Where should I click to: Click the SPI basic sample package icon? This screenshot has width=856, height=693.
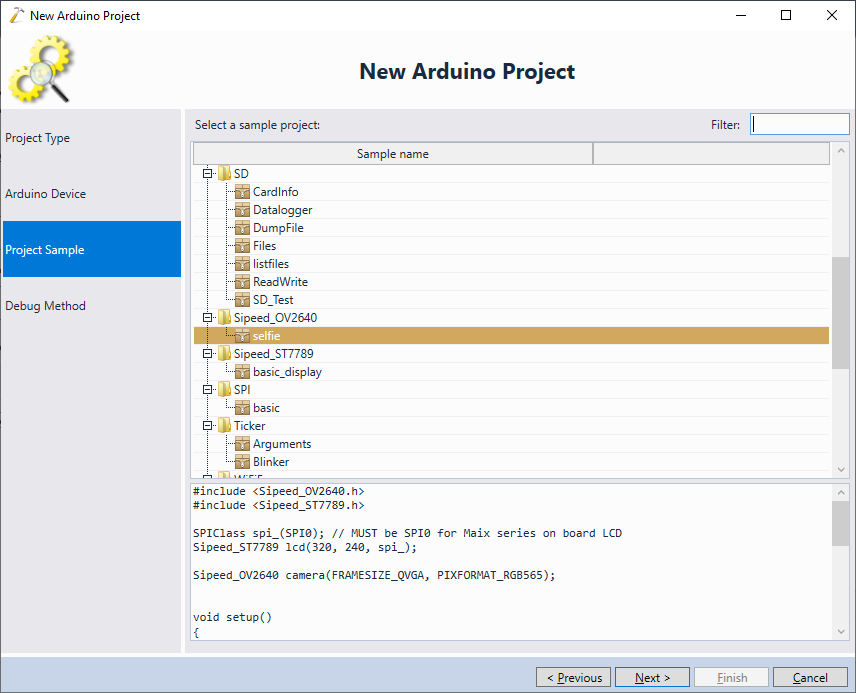click(x=242, y=408)
